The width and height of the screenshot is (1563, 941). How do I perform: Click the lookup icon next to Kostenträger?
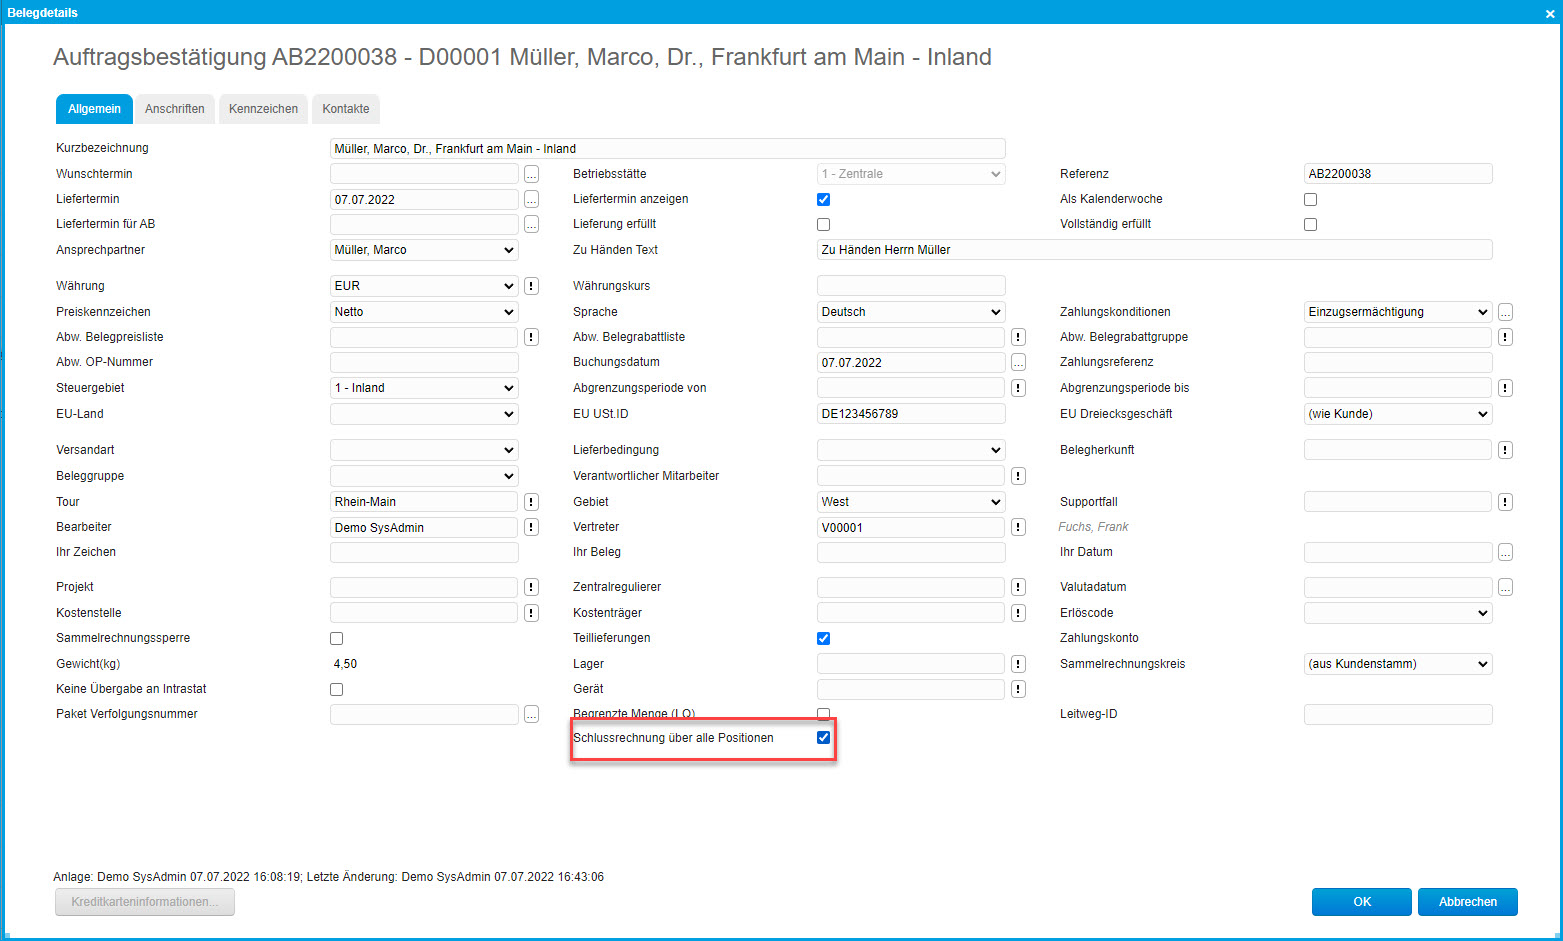[1018, 613]
